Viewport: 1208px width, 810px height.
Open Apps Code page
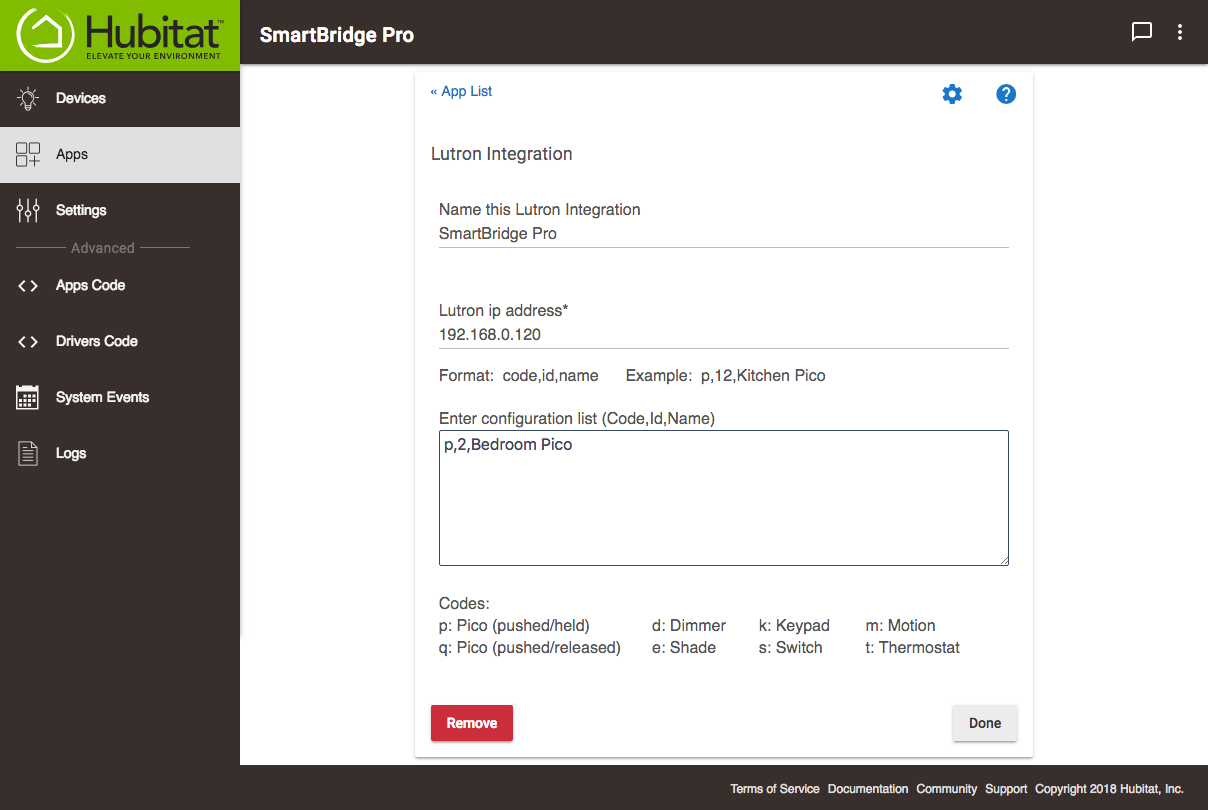point(120,286)
